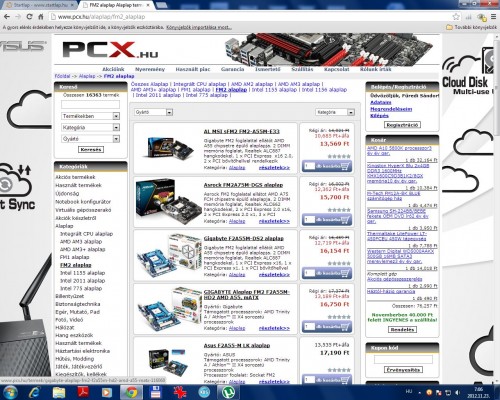
Task: Bookmark page with the star icon
Action: pos(456,16)
